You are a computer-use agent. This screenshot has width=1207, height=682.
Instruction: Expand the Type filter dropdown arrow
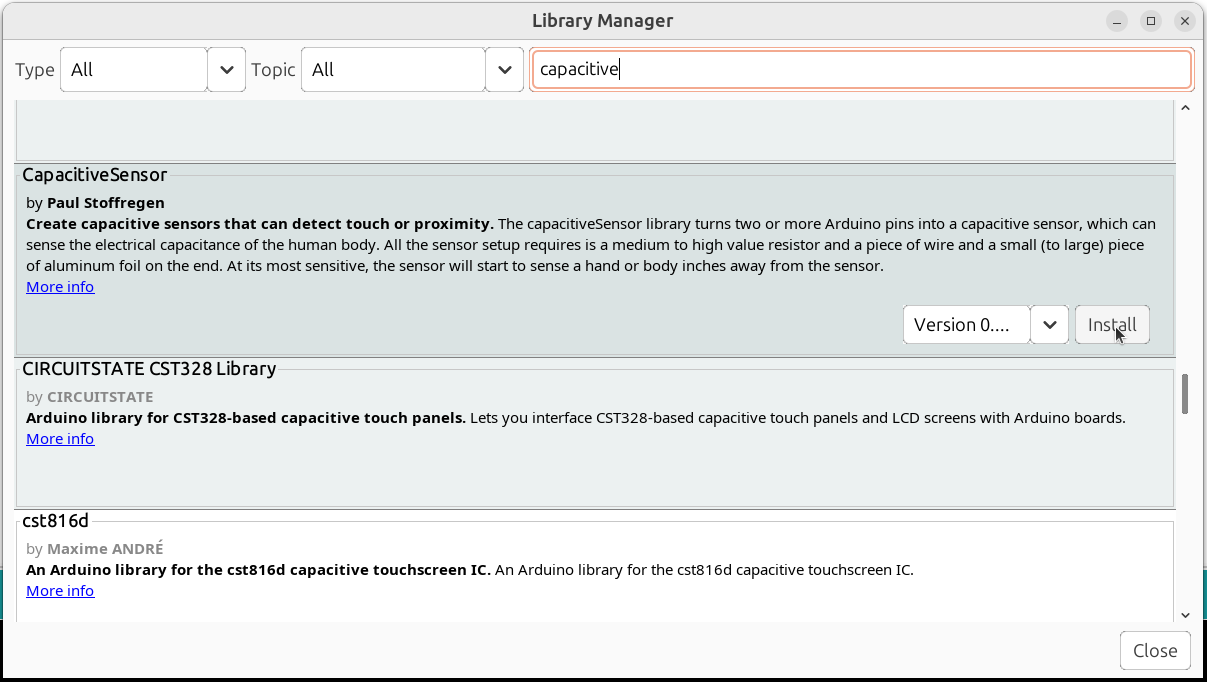227,70
